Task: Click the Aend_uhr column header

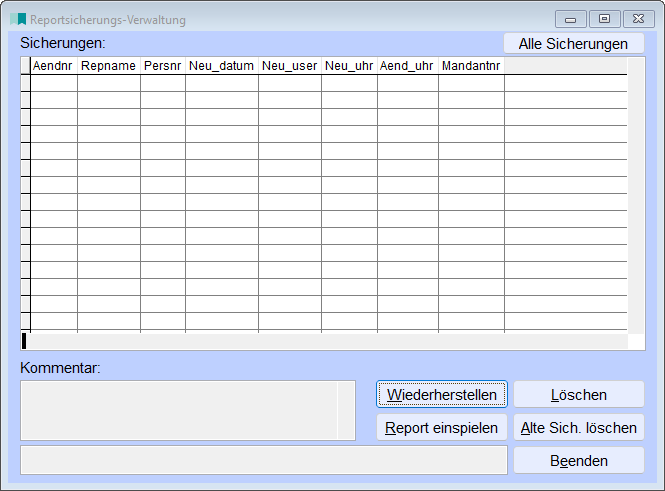Action: [407, 66]
